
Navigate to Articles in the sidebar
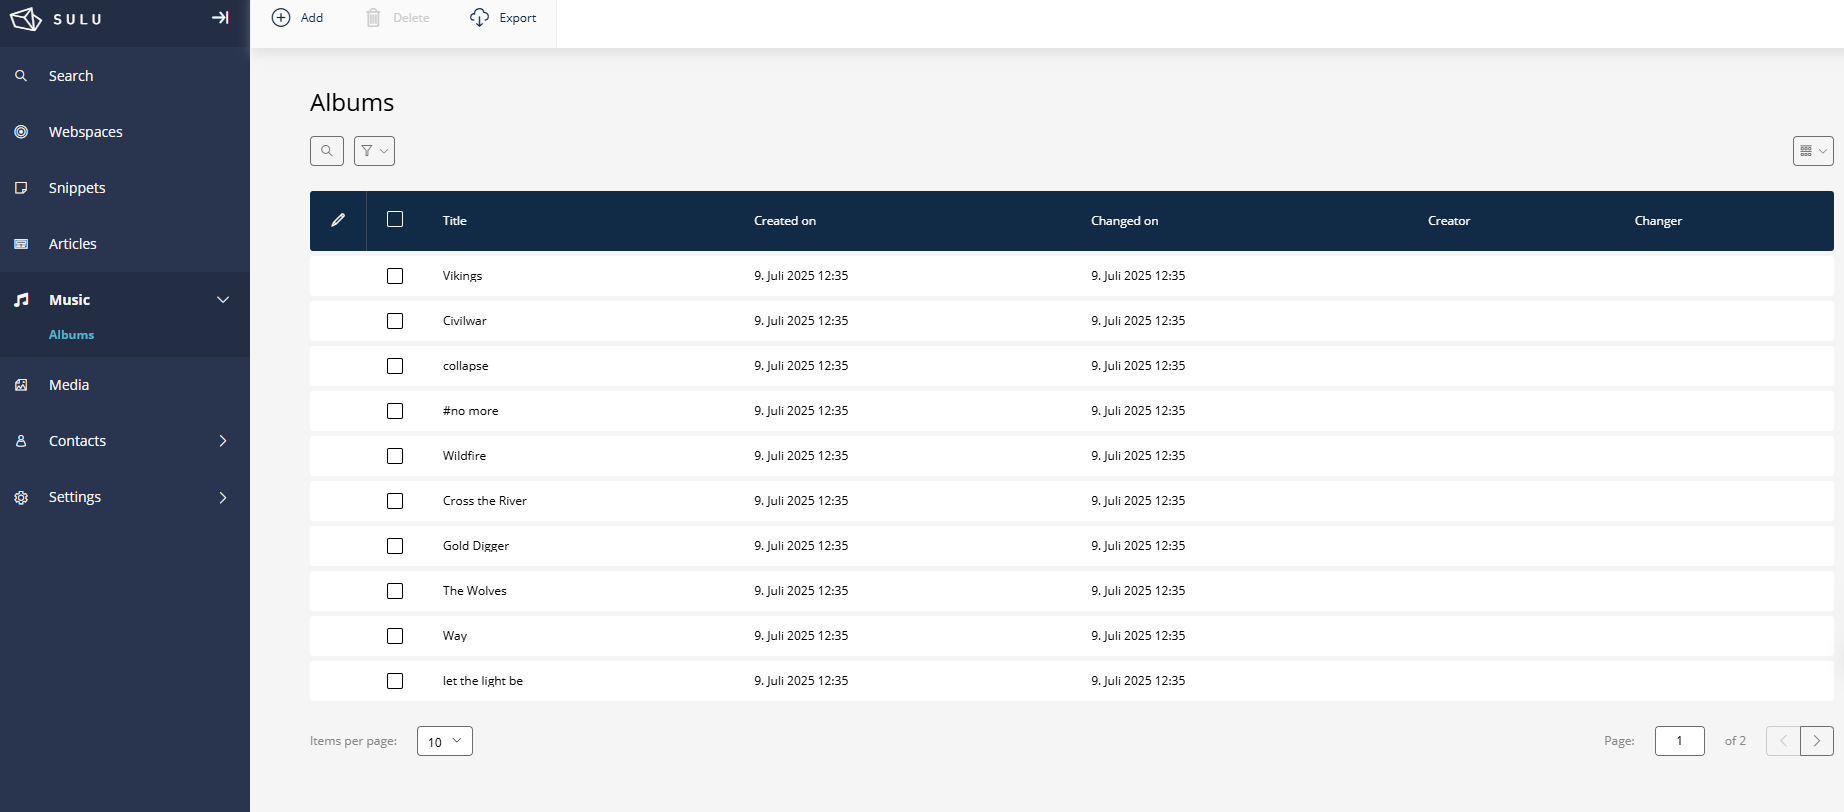pos(73,244)
